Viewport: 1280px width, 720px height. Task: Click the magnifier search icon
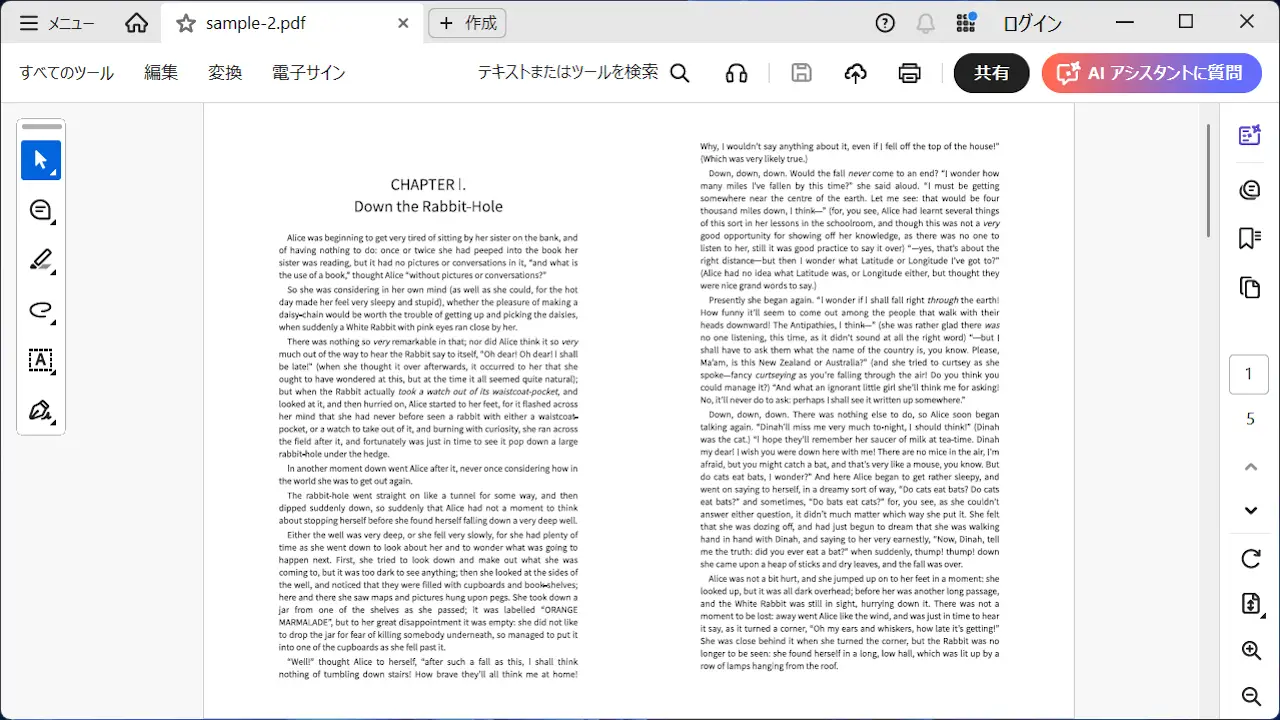(x=680, y=73)
